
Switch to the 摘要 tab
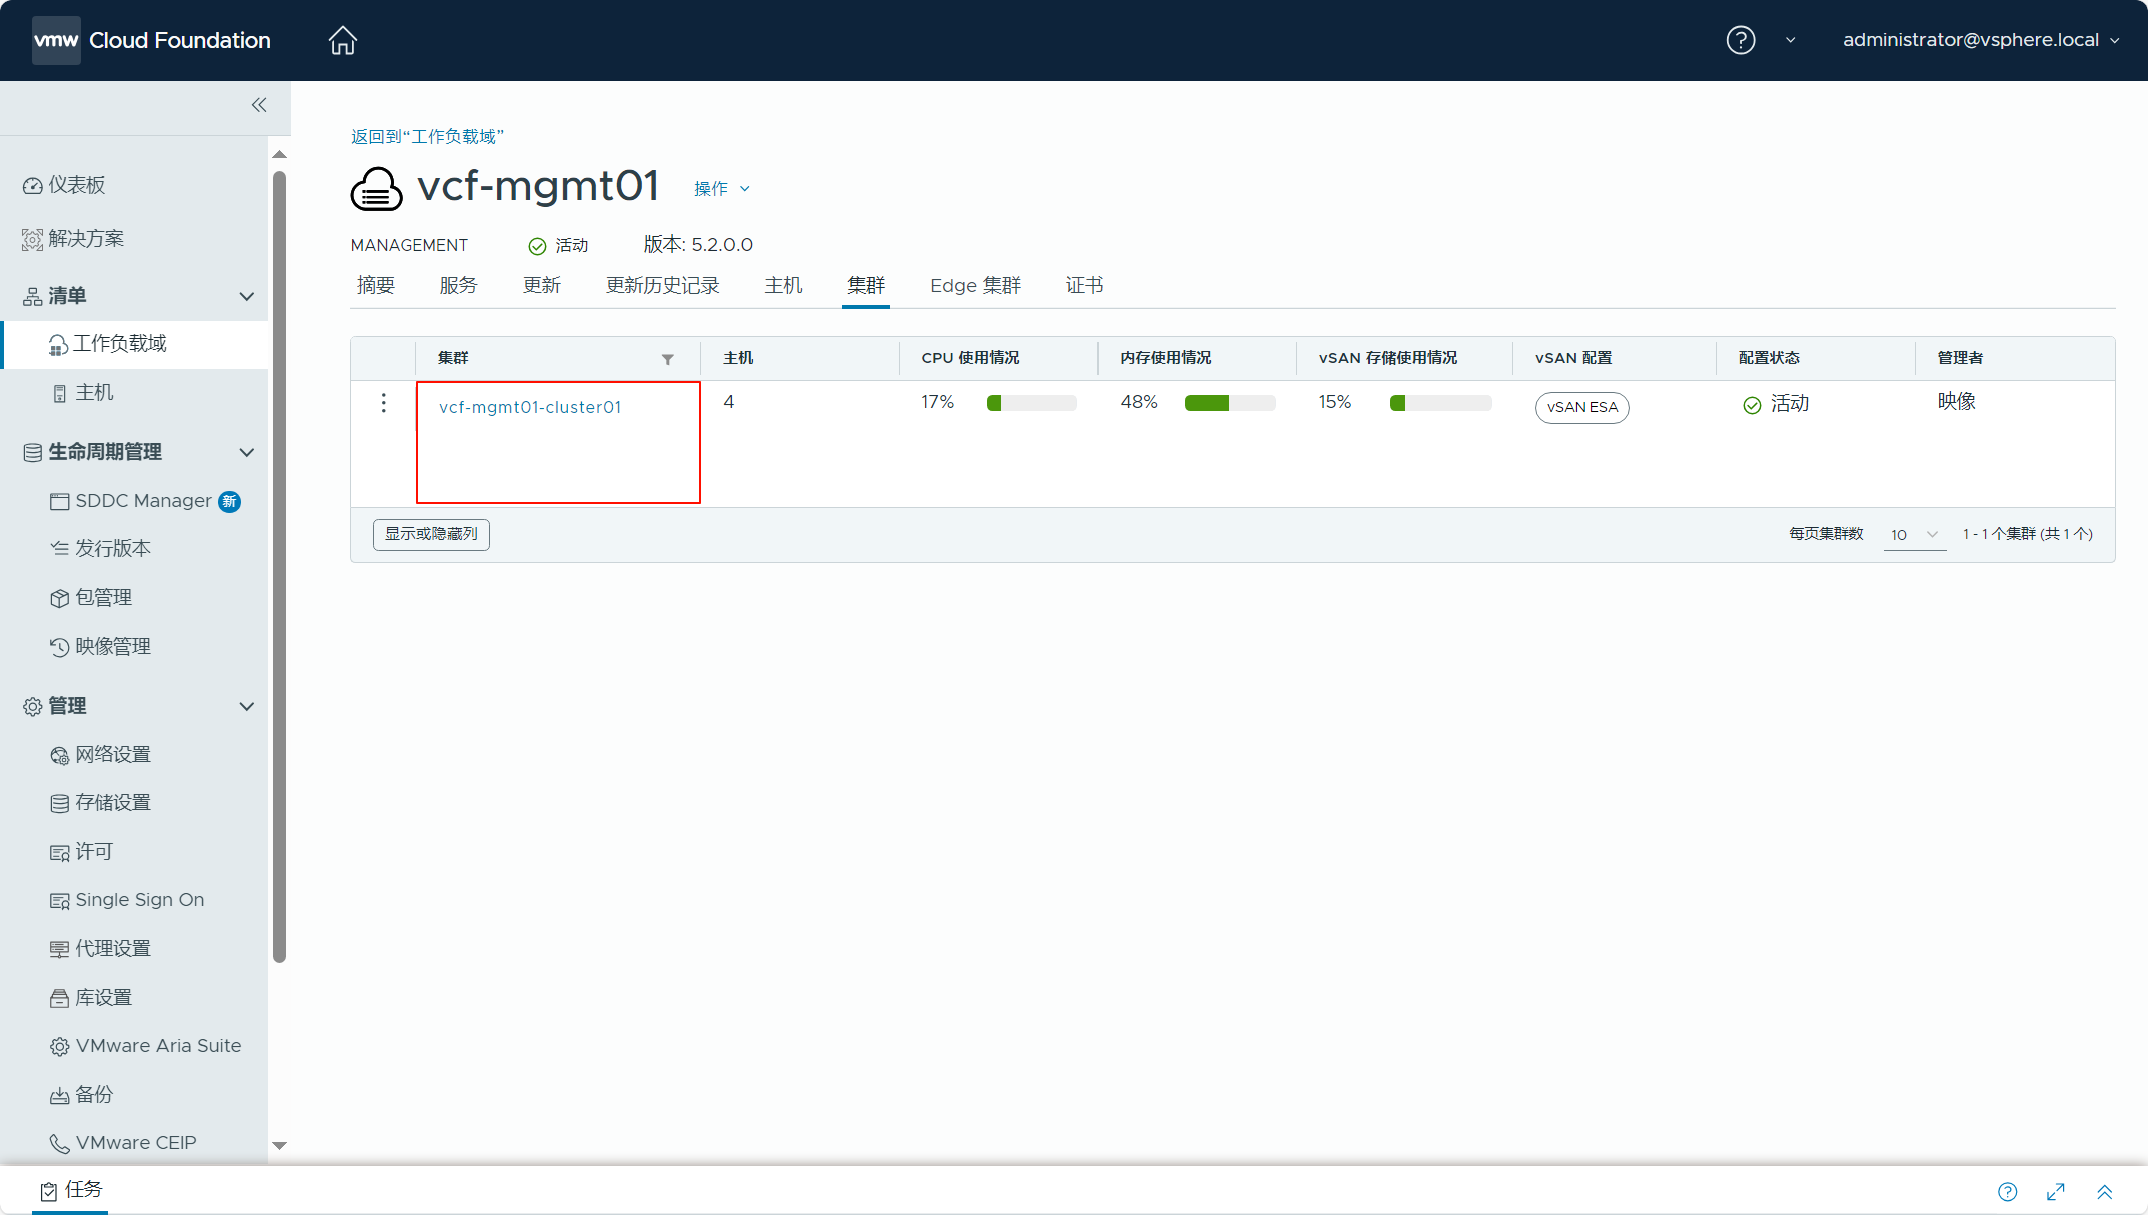[x=375, y=286]
